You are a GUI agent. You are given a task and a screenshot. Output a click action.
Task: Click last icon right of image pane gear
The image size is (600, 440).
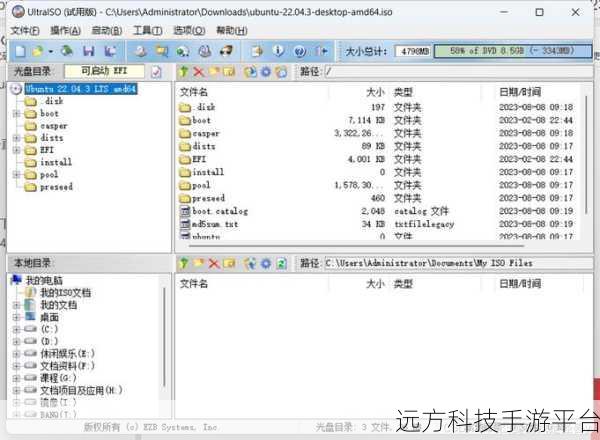coord(281,72)
